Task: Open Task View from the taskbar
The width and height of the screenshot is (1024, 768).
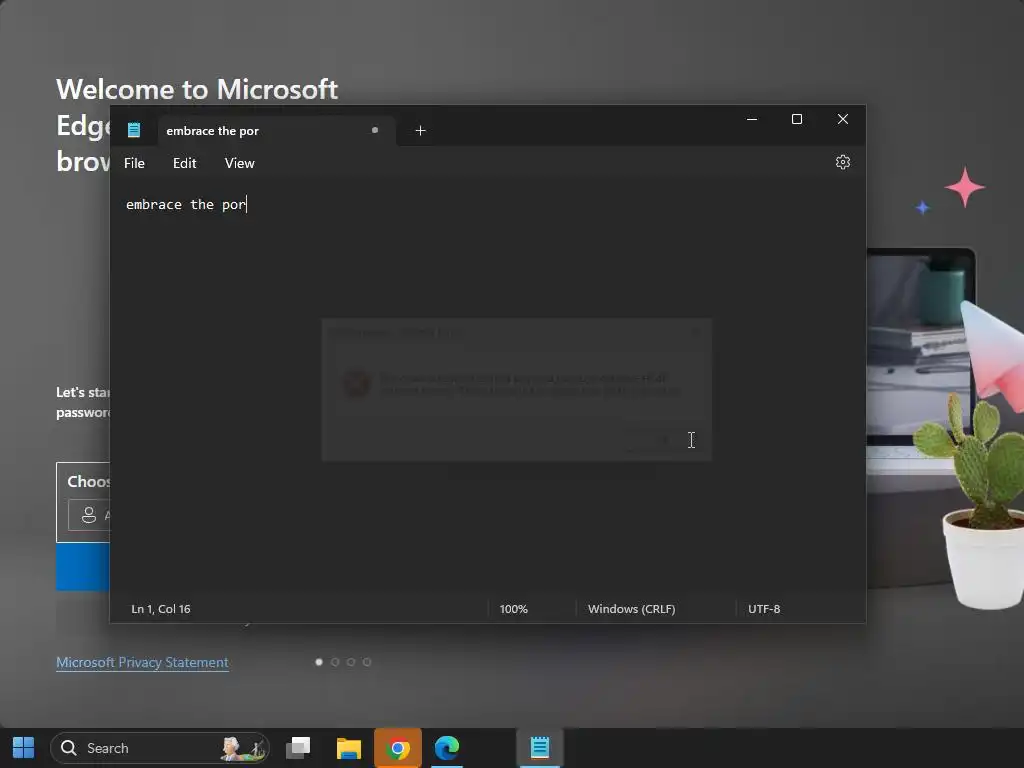Action: click(298, 748)
